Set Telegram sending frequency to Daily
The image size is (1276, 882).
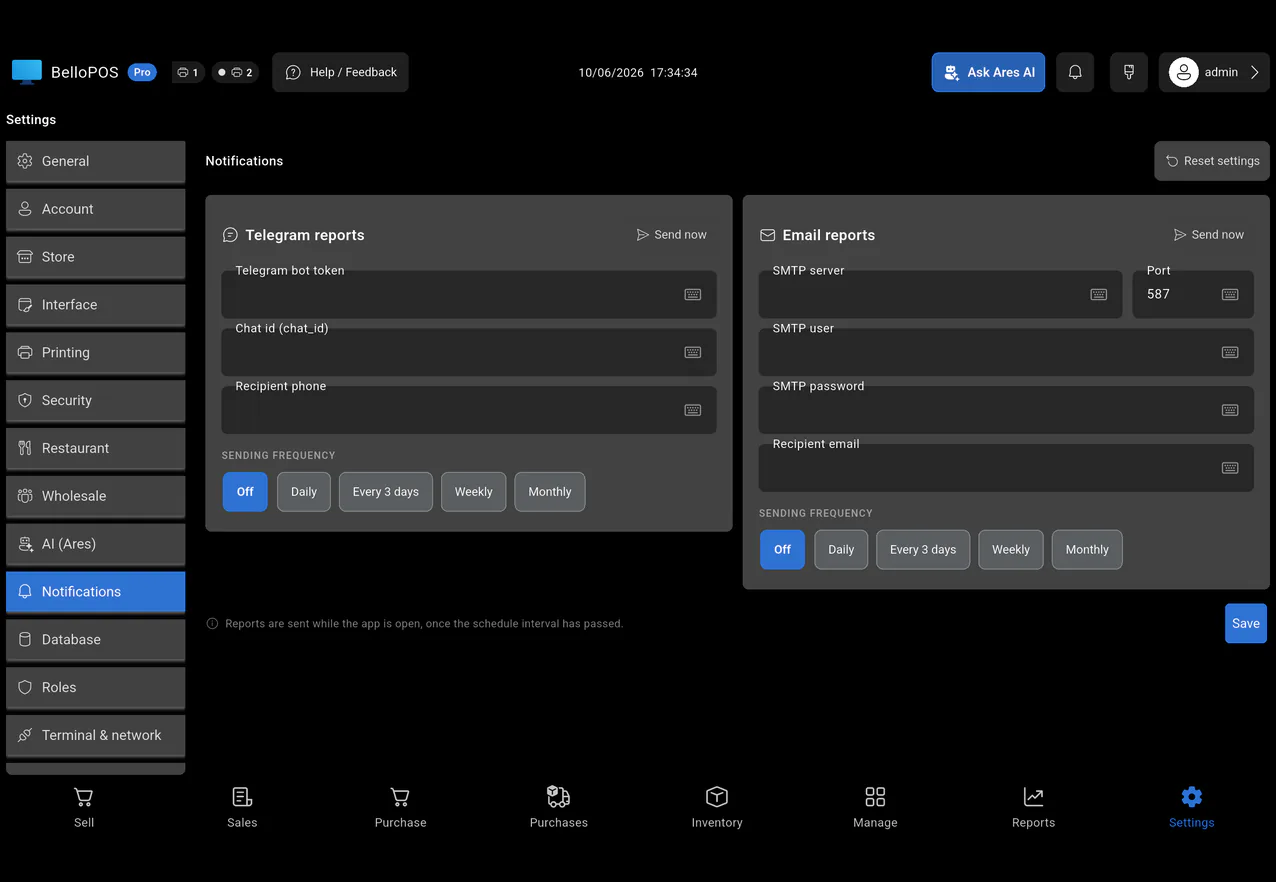point(304,492)
